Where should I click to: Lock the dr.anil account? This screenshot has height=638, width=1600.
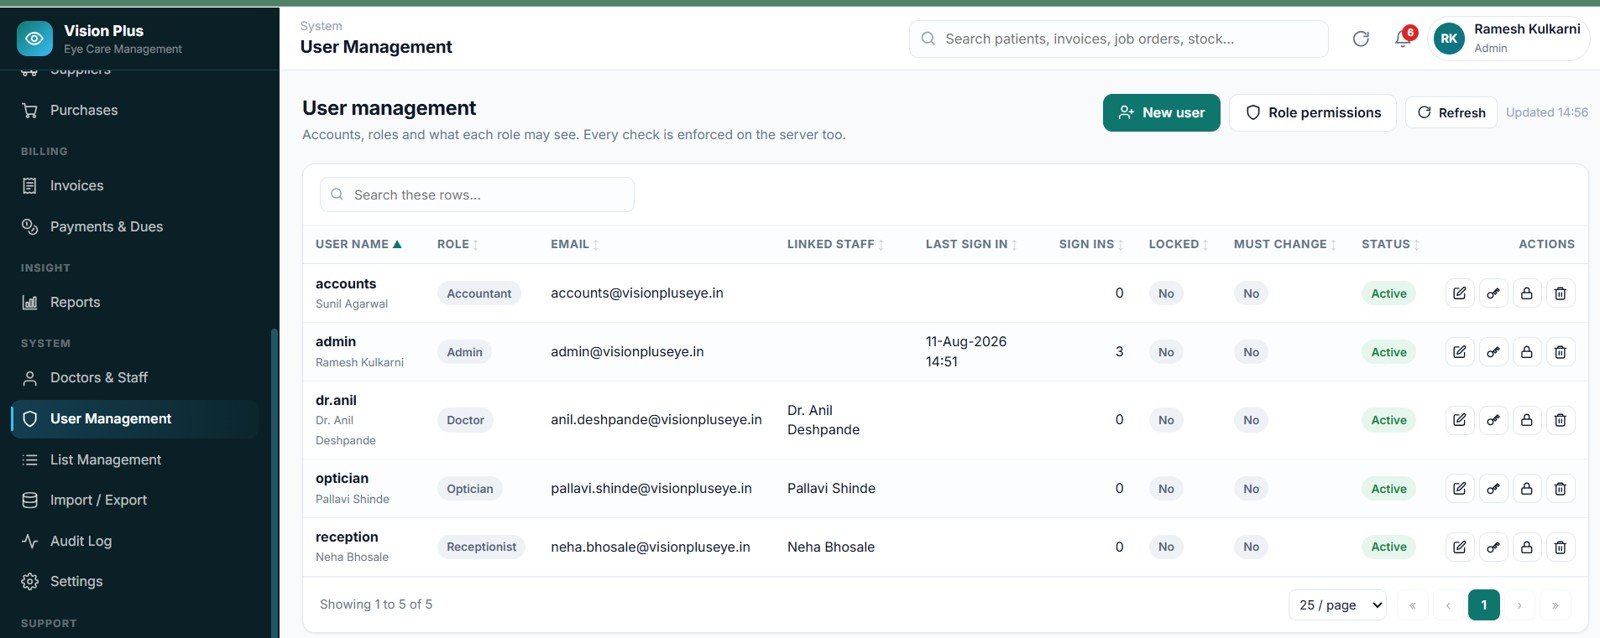coord(1526,420)
